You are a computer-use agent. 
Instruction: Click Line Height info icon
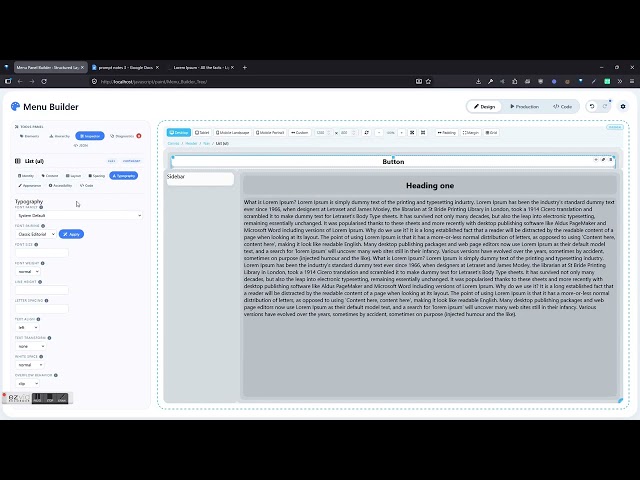pyautogui.click(x=40, y=282)
